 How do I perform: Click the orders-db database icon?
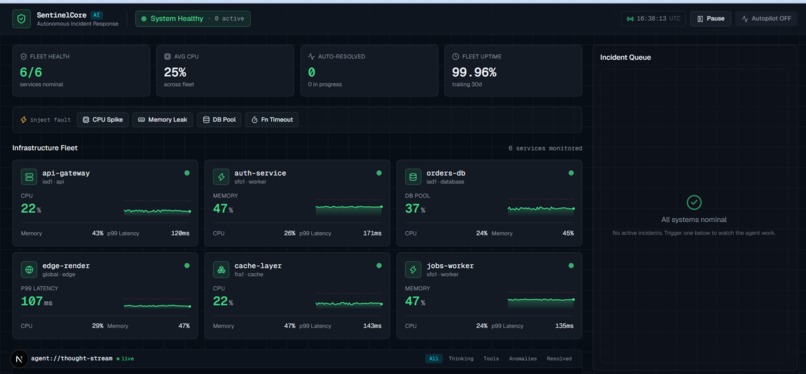tap(413, 177)
